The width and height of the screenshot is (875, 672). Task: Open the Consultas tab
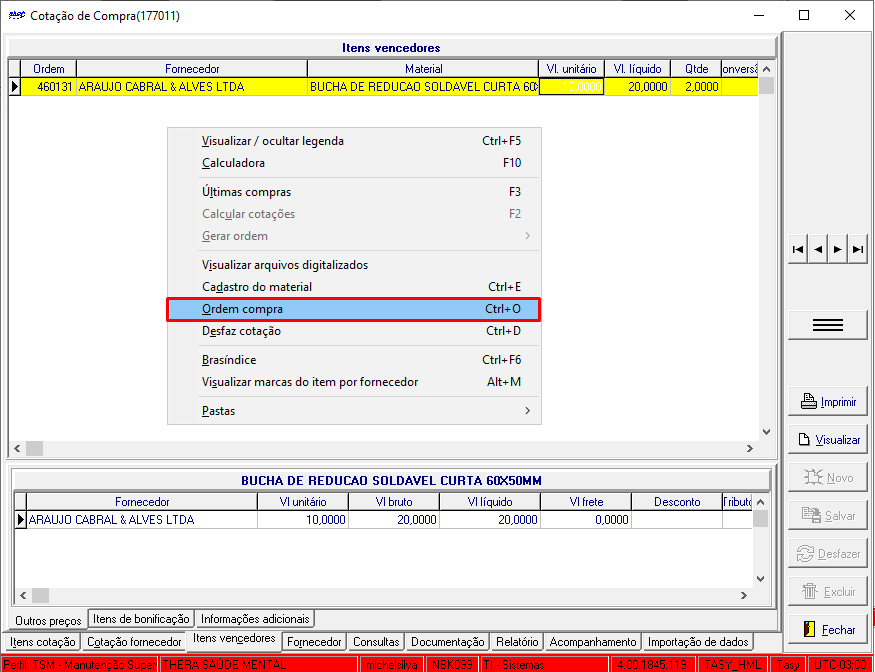(x=376, y=642)
